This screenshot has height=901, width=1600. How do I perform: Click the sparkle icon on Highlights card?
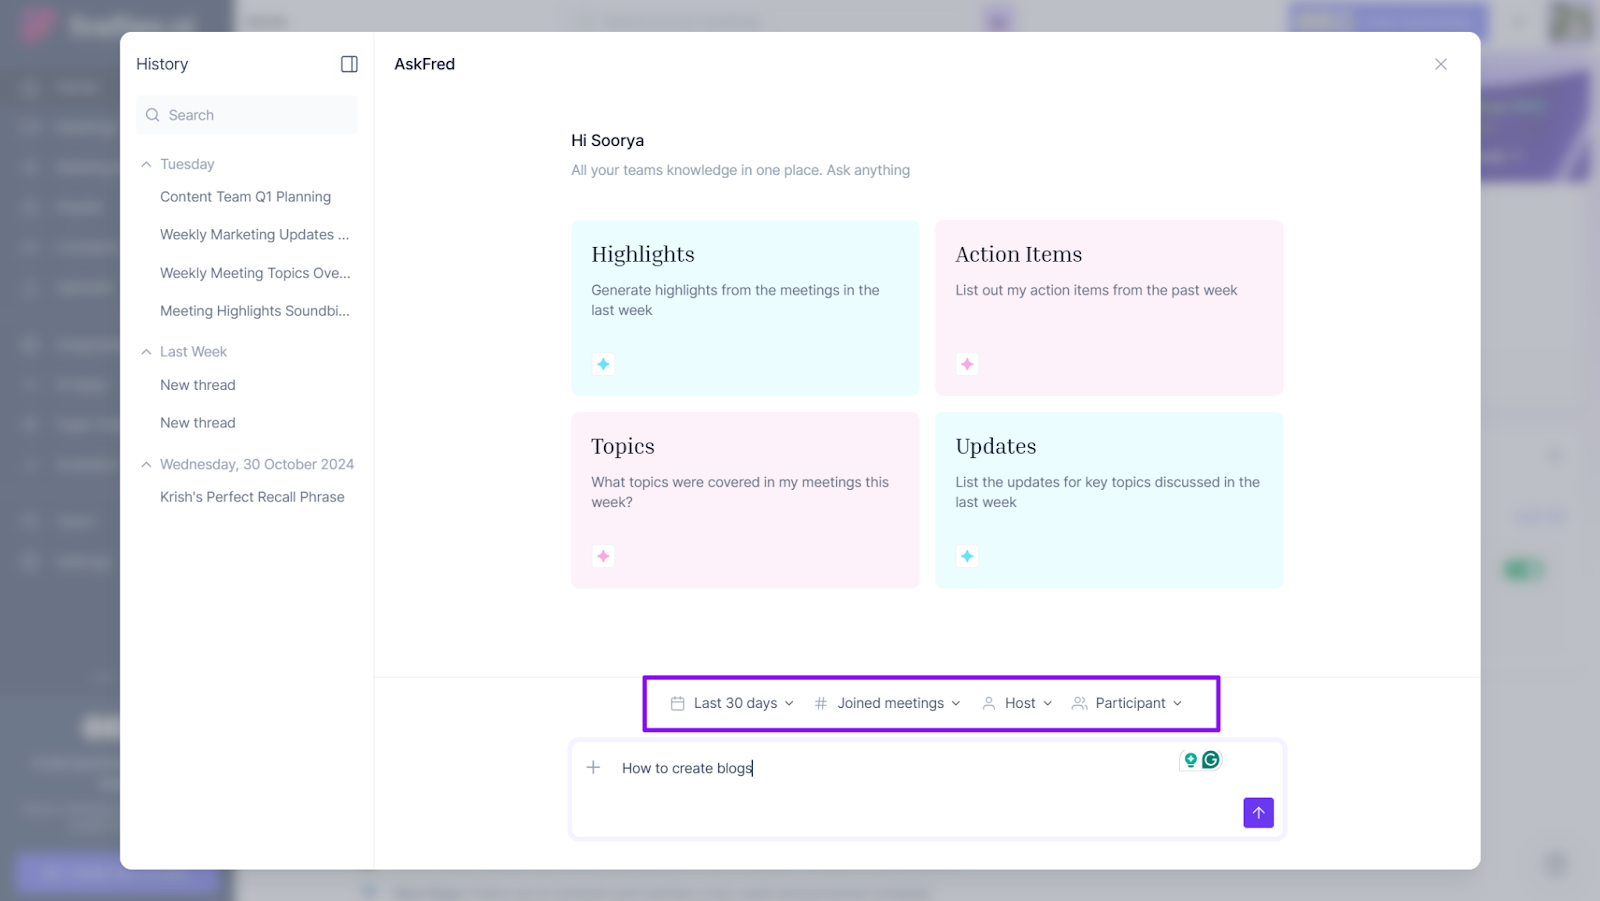tap(603, 364)
